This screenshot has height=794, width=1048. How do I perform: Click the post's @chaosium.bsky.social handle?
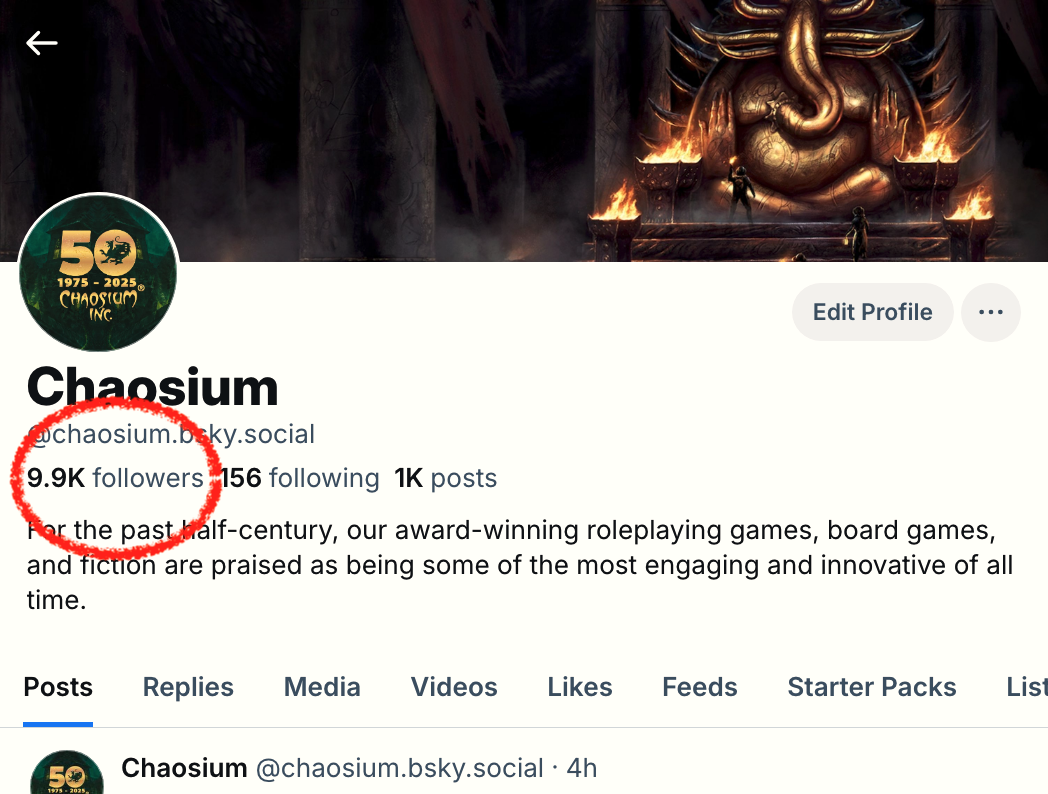click(400, 768)
